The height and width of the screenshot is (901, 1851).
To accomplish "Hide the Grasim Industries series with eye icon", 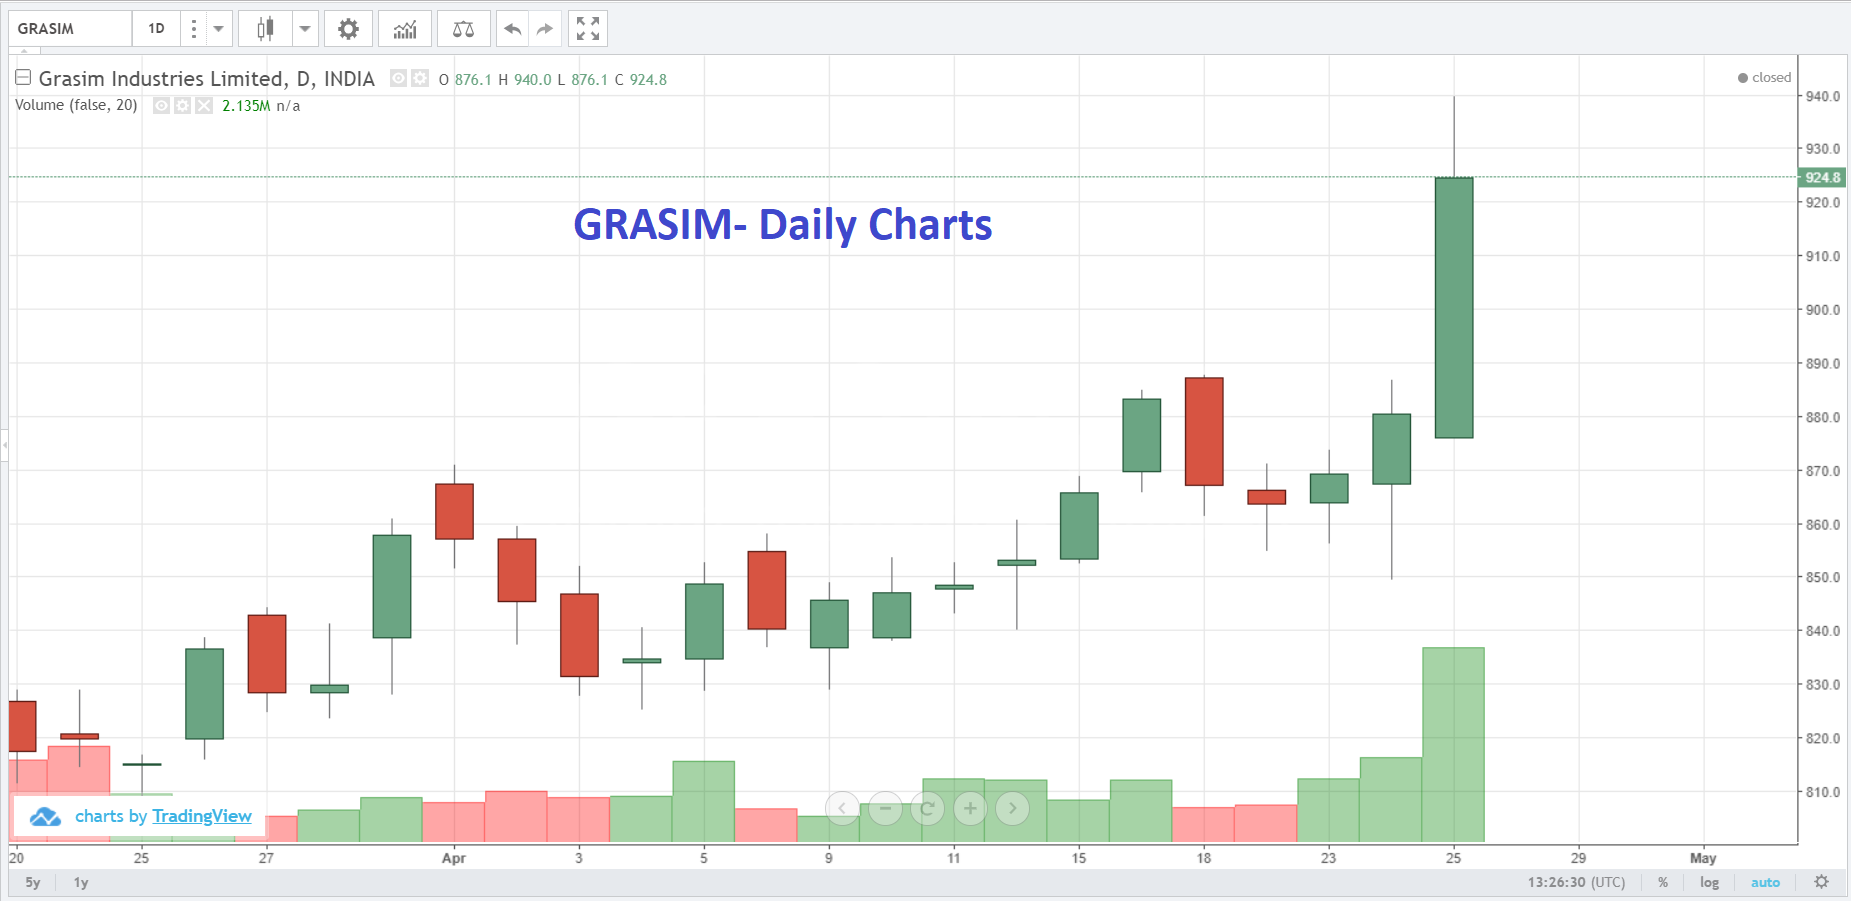I will pos(398,78).
